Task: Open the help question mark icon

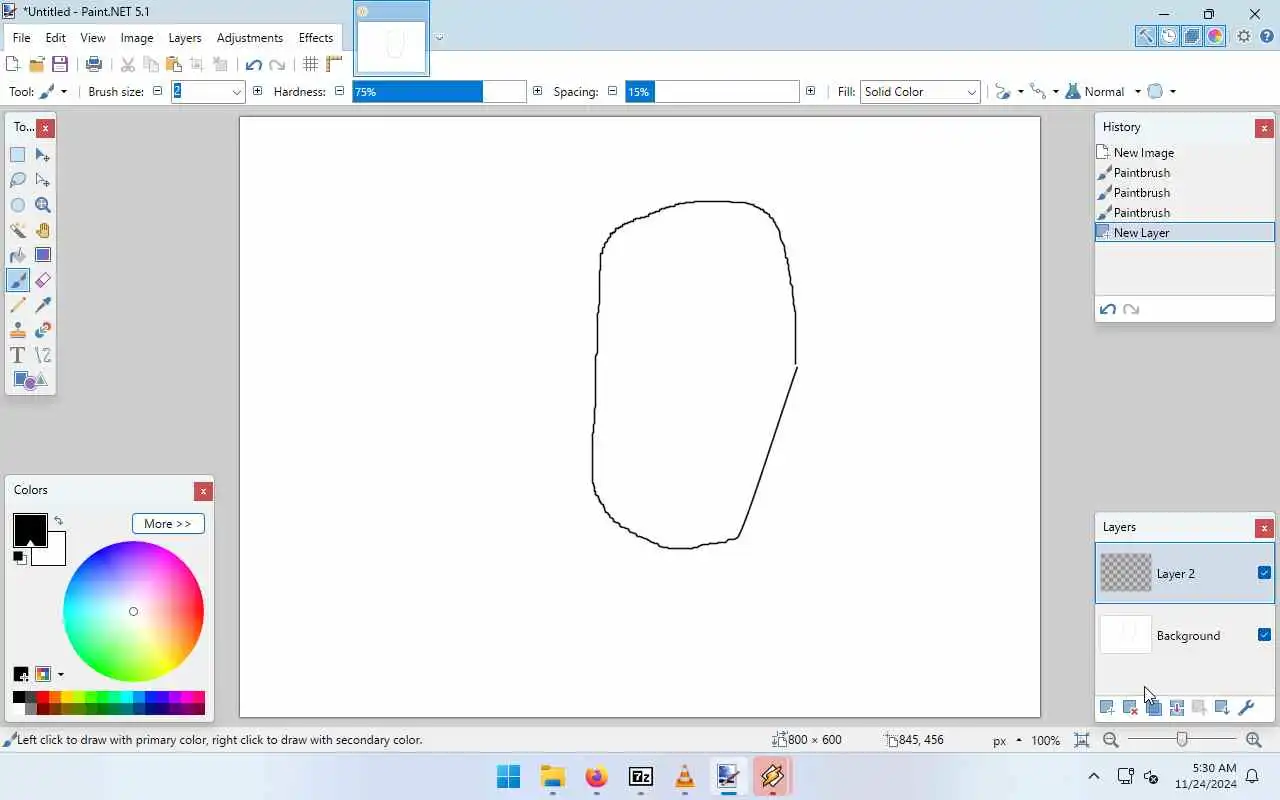Action: [x=1267, y=36]
